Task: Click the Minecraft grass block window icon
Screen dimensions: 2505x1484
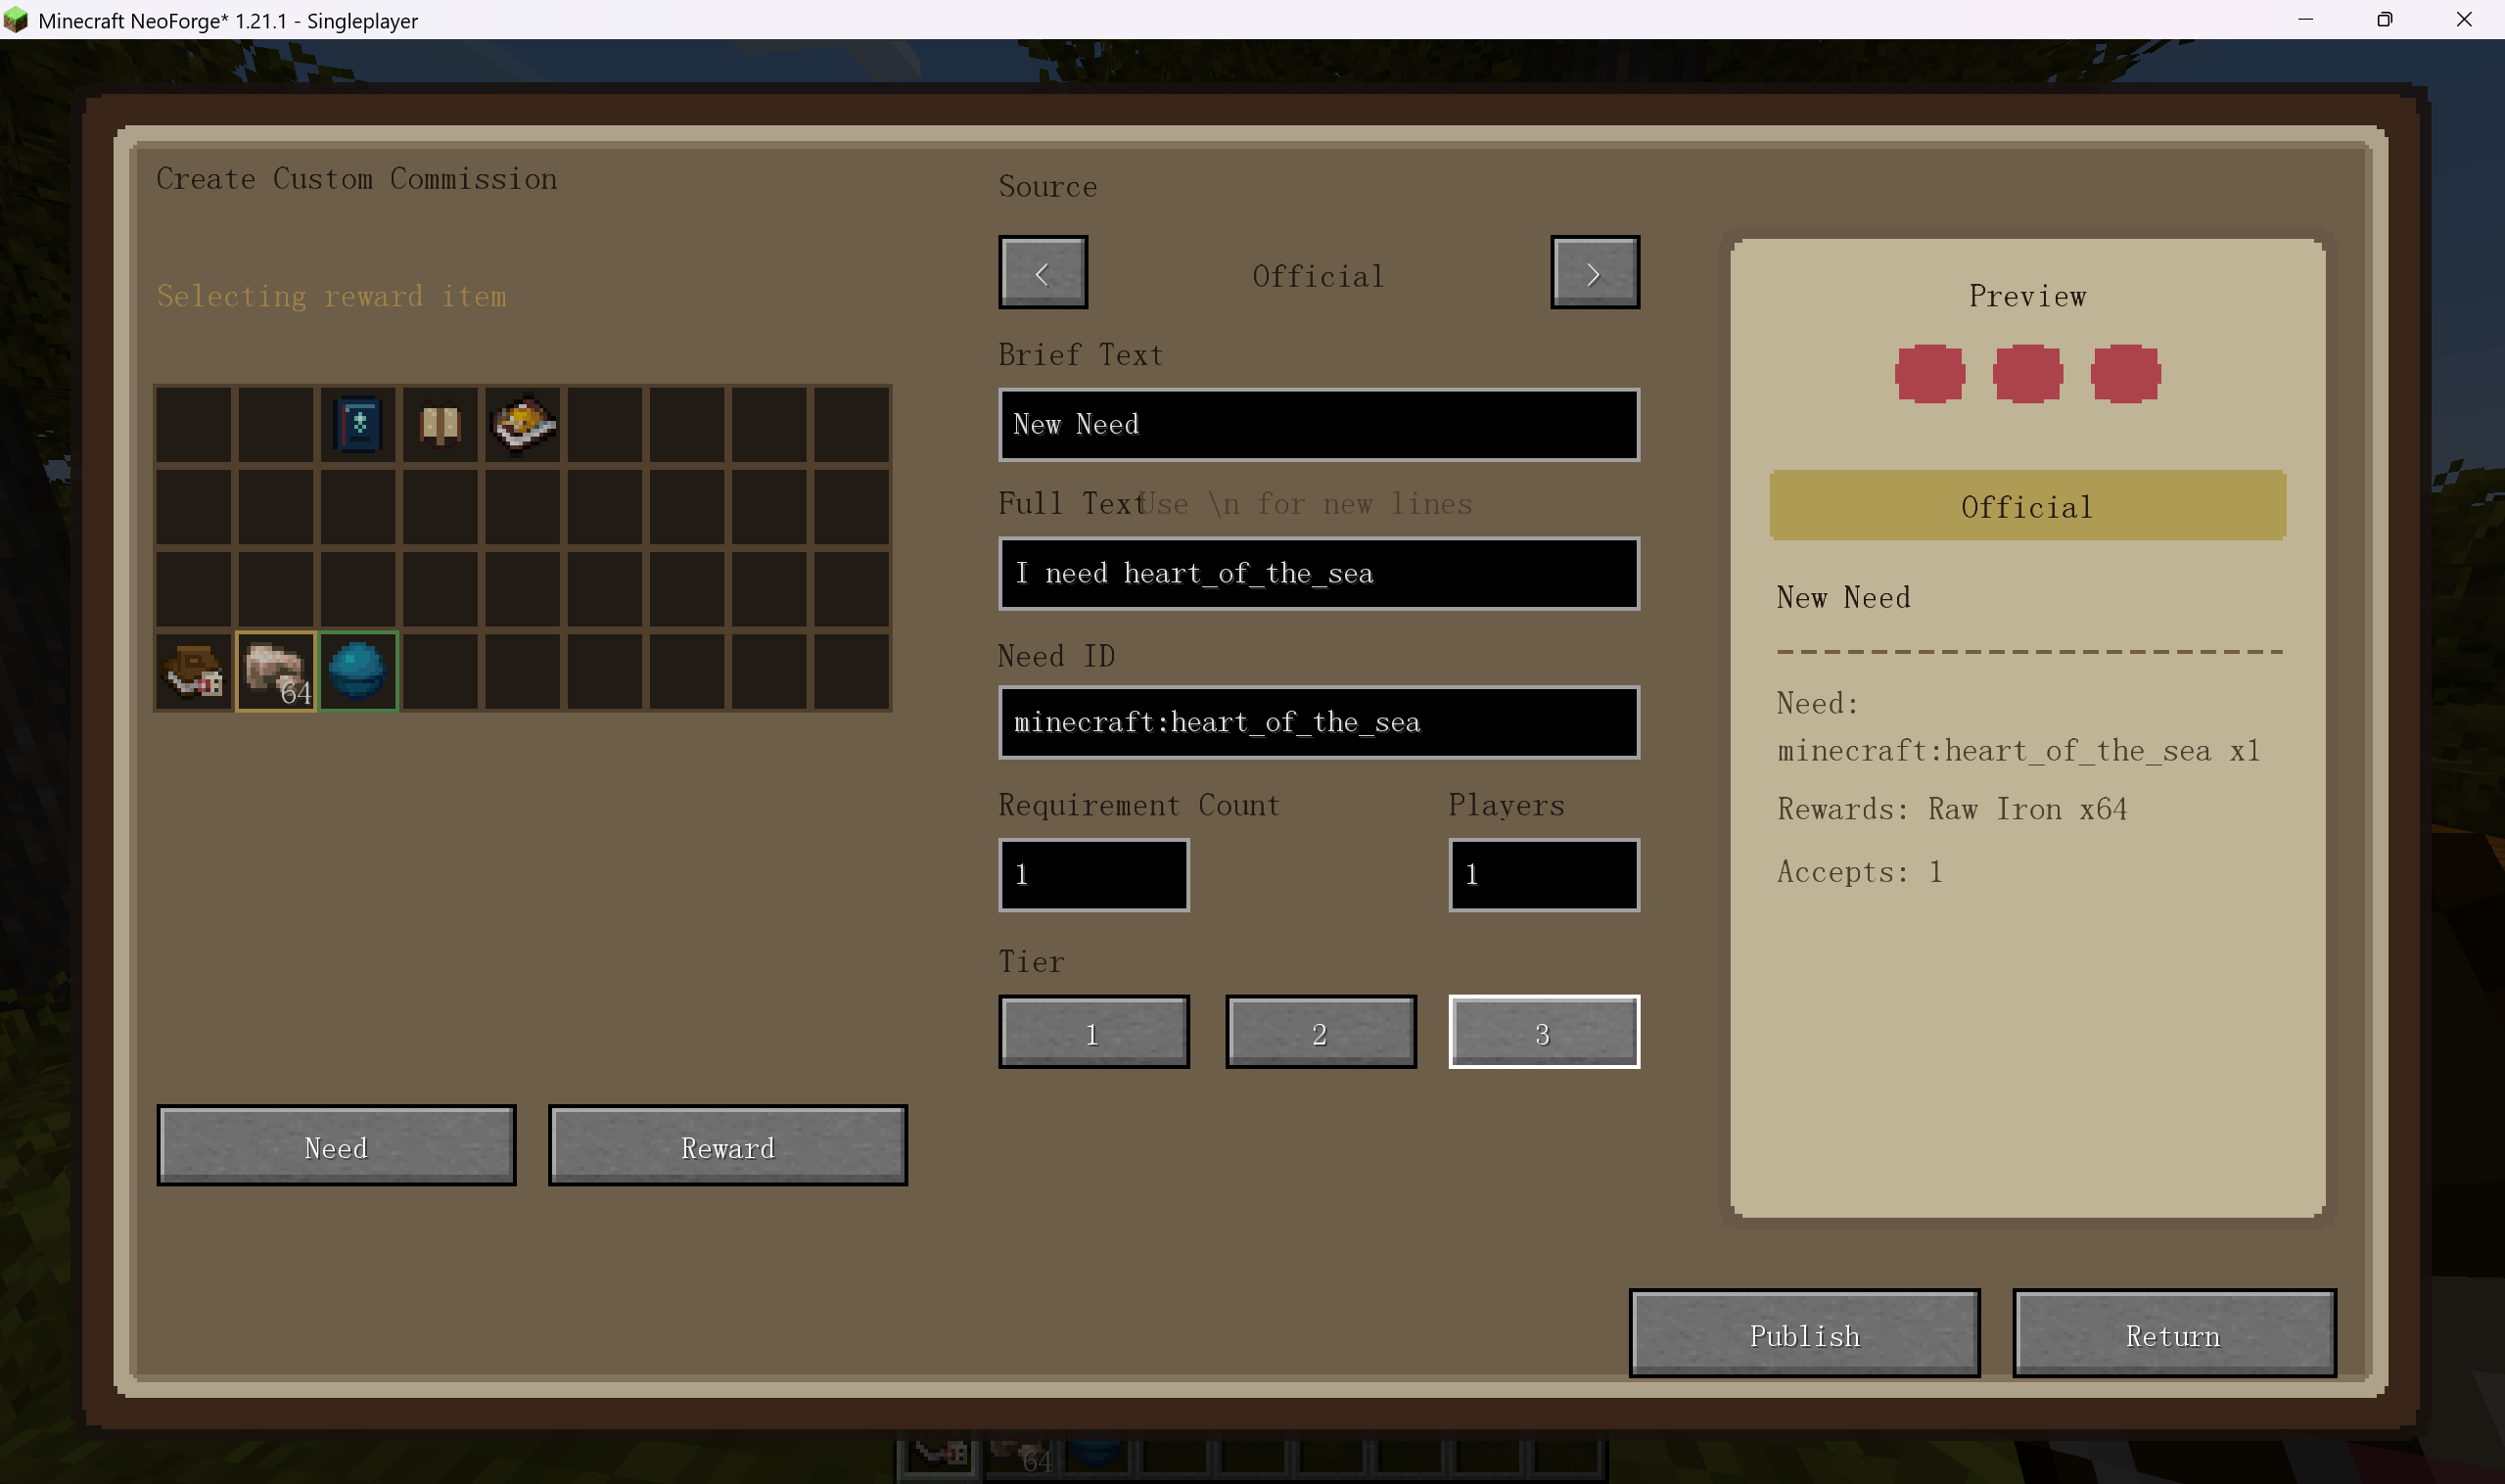Action: click(x=16, y=20)
